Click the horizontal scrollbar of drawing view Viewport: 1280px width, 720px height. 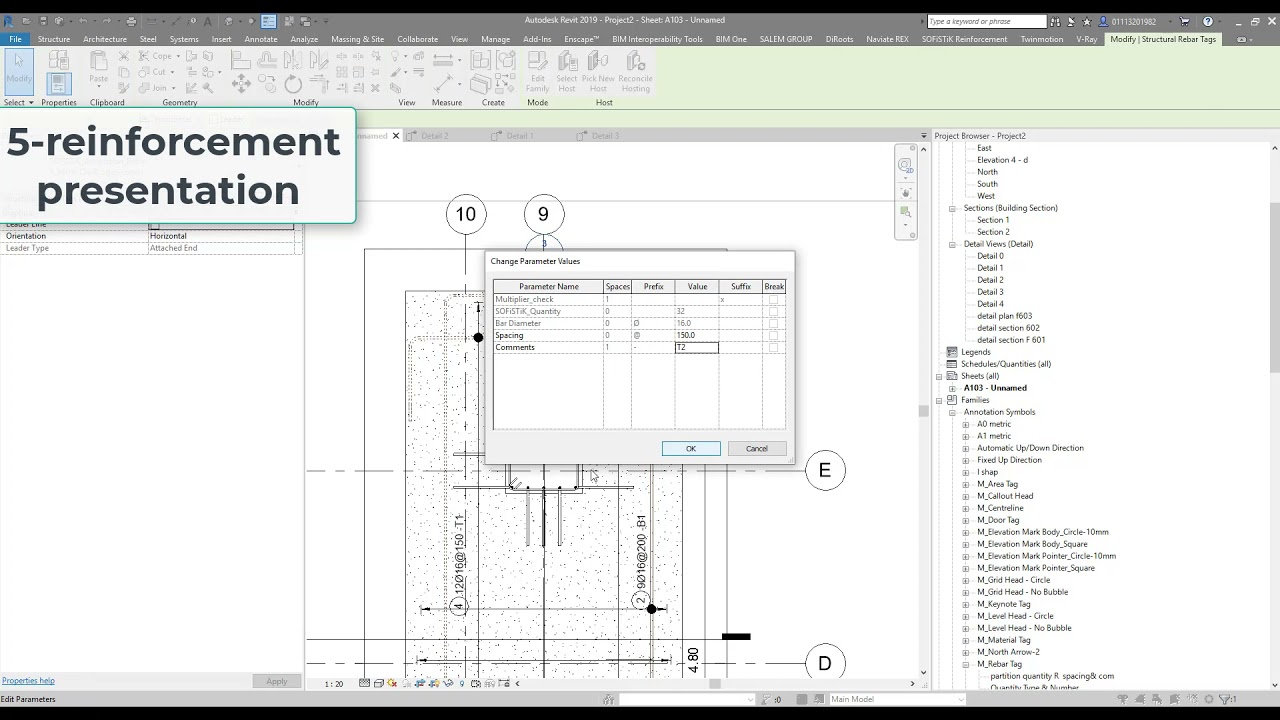point(714,684)
